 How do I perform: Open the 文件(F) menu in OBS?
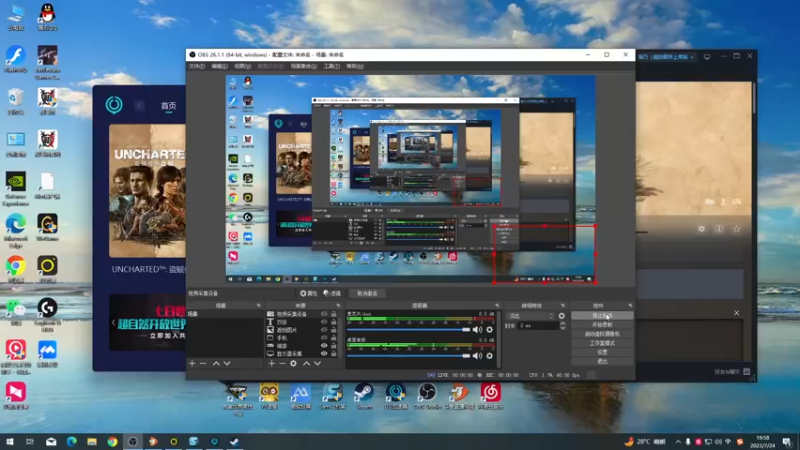197,66
